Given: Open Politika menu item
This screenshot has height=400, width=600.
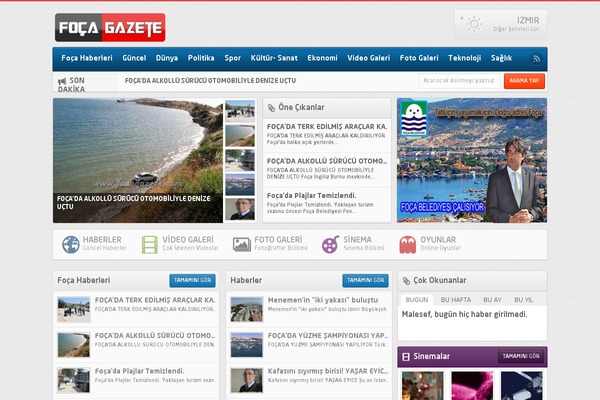Looking at the screenshot, I should click(201, 58).
